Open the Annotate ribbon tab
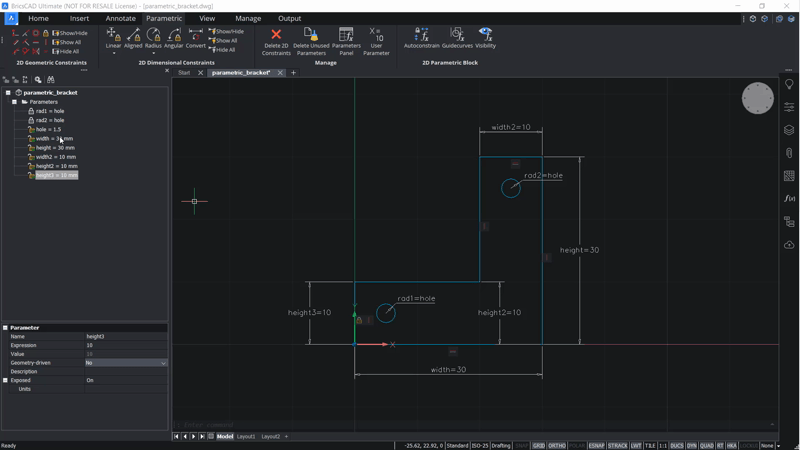Screen dimensions: 800x450 pyautogui.click(x=120, y=18)
